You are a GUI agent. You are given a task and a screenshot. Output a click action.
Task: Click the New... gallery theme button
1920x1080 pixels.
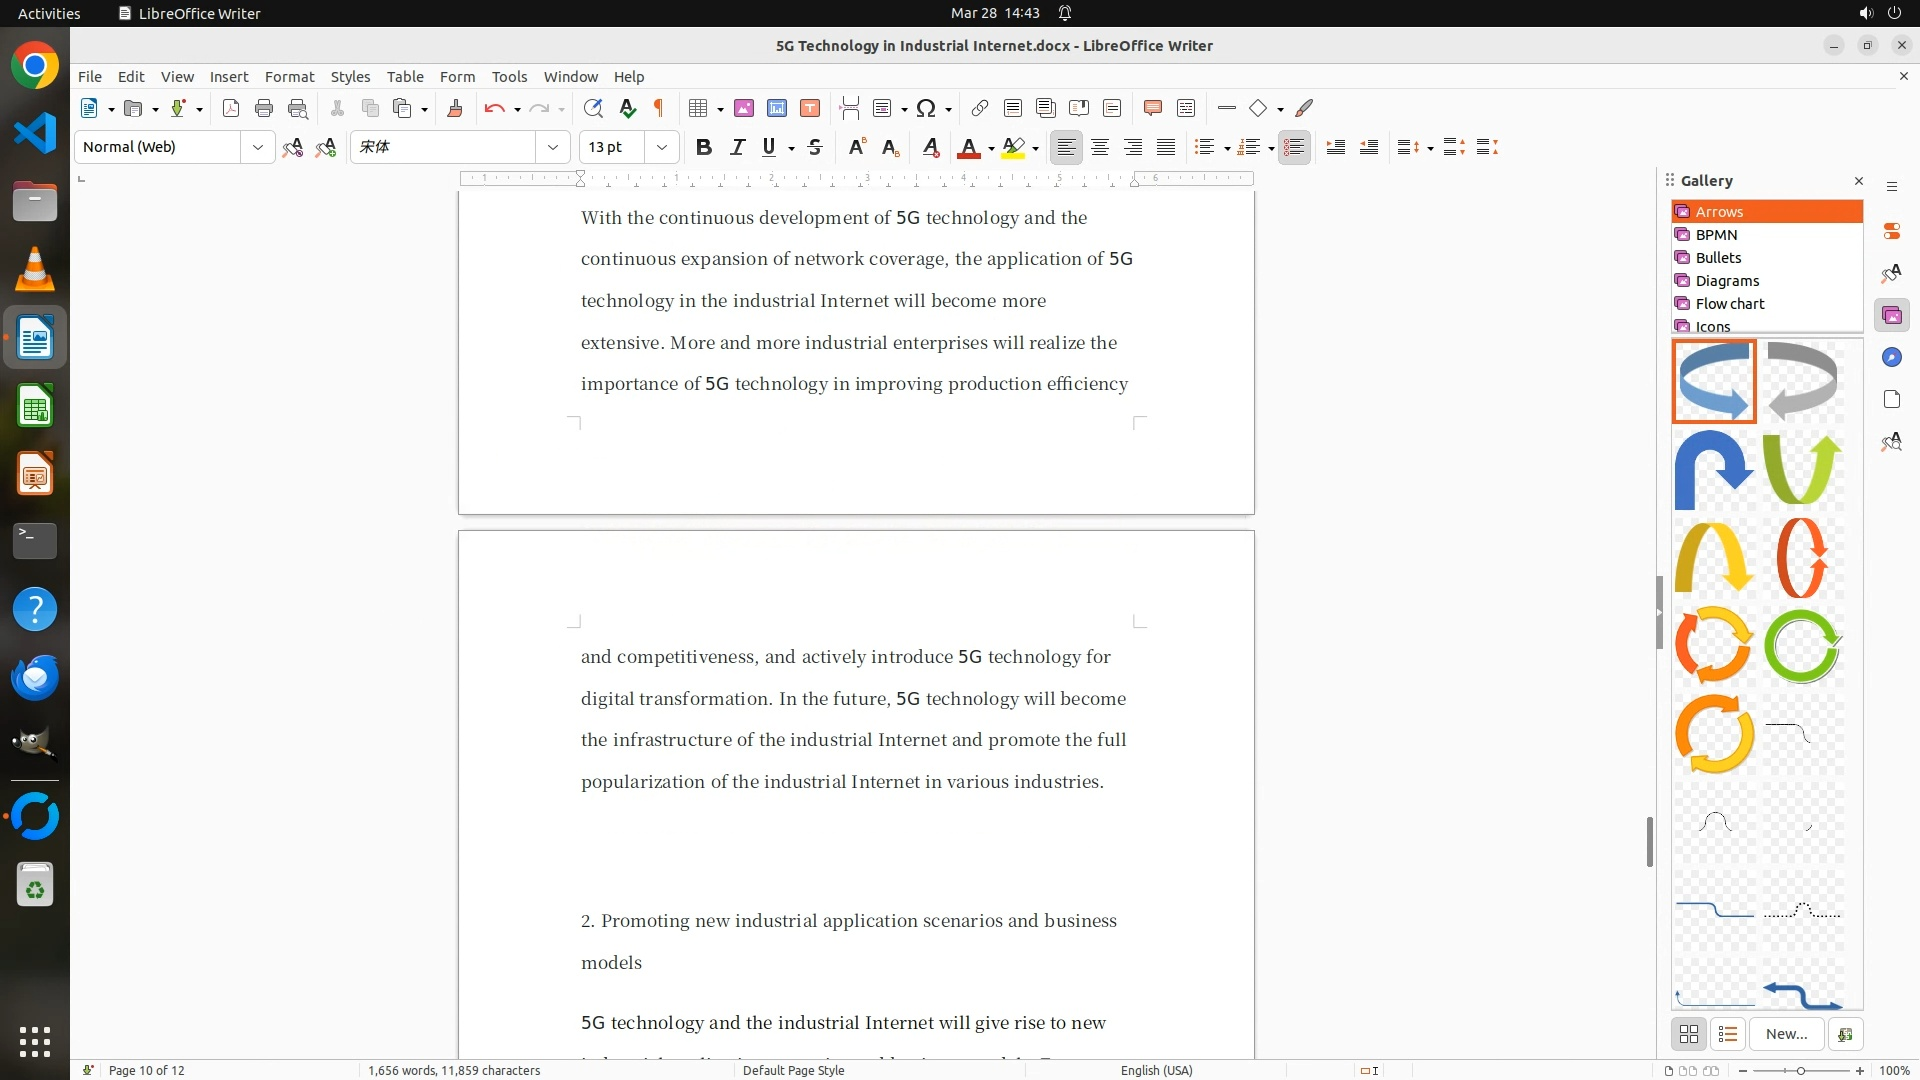(x=1786, y=1034)
